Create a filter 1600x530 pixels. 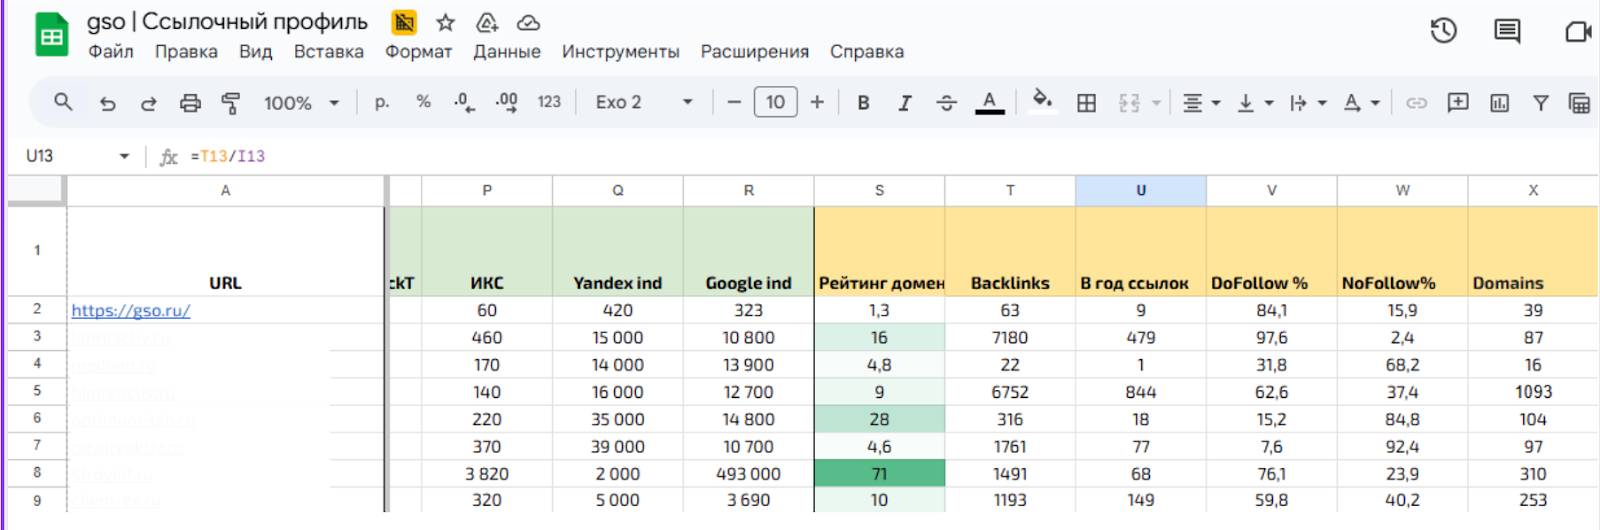click(1541, 103)
